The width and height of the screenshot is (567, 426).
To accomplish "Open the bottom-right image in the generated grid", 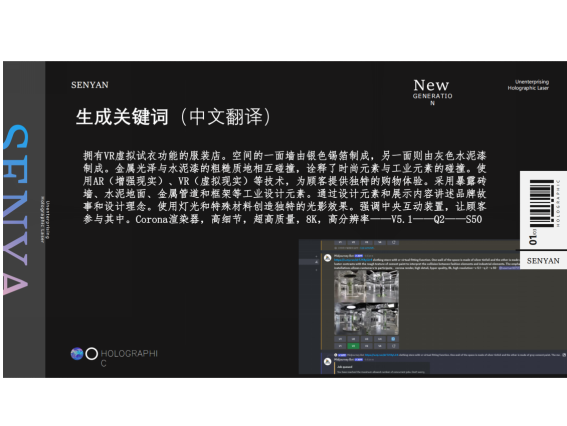I will coord(383,319).
